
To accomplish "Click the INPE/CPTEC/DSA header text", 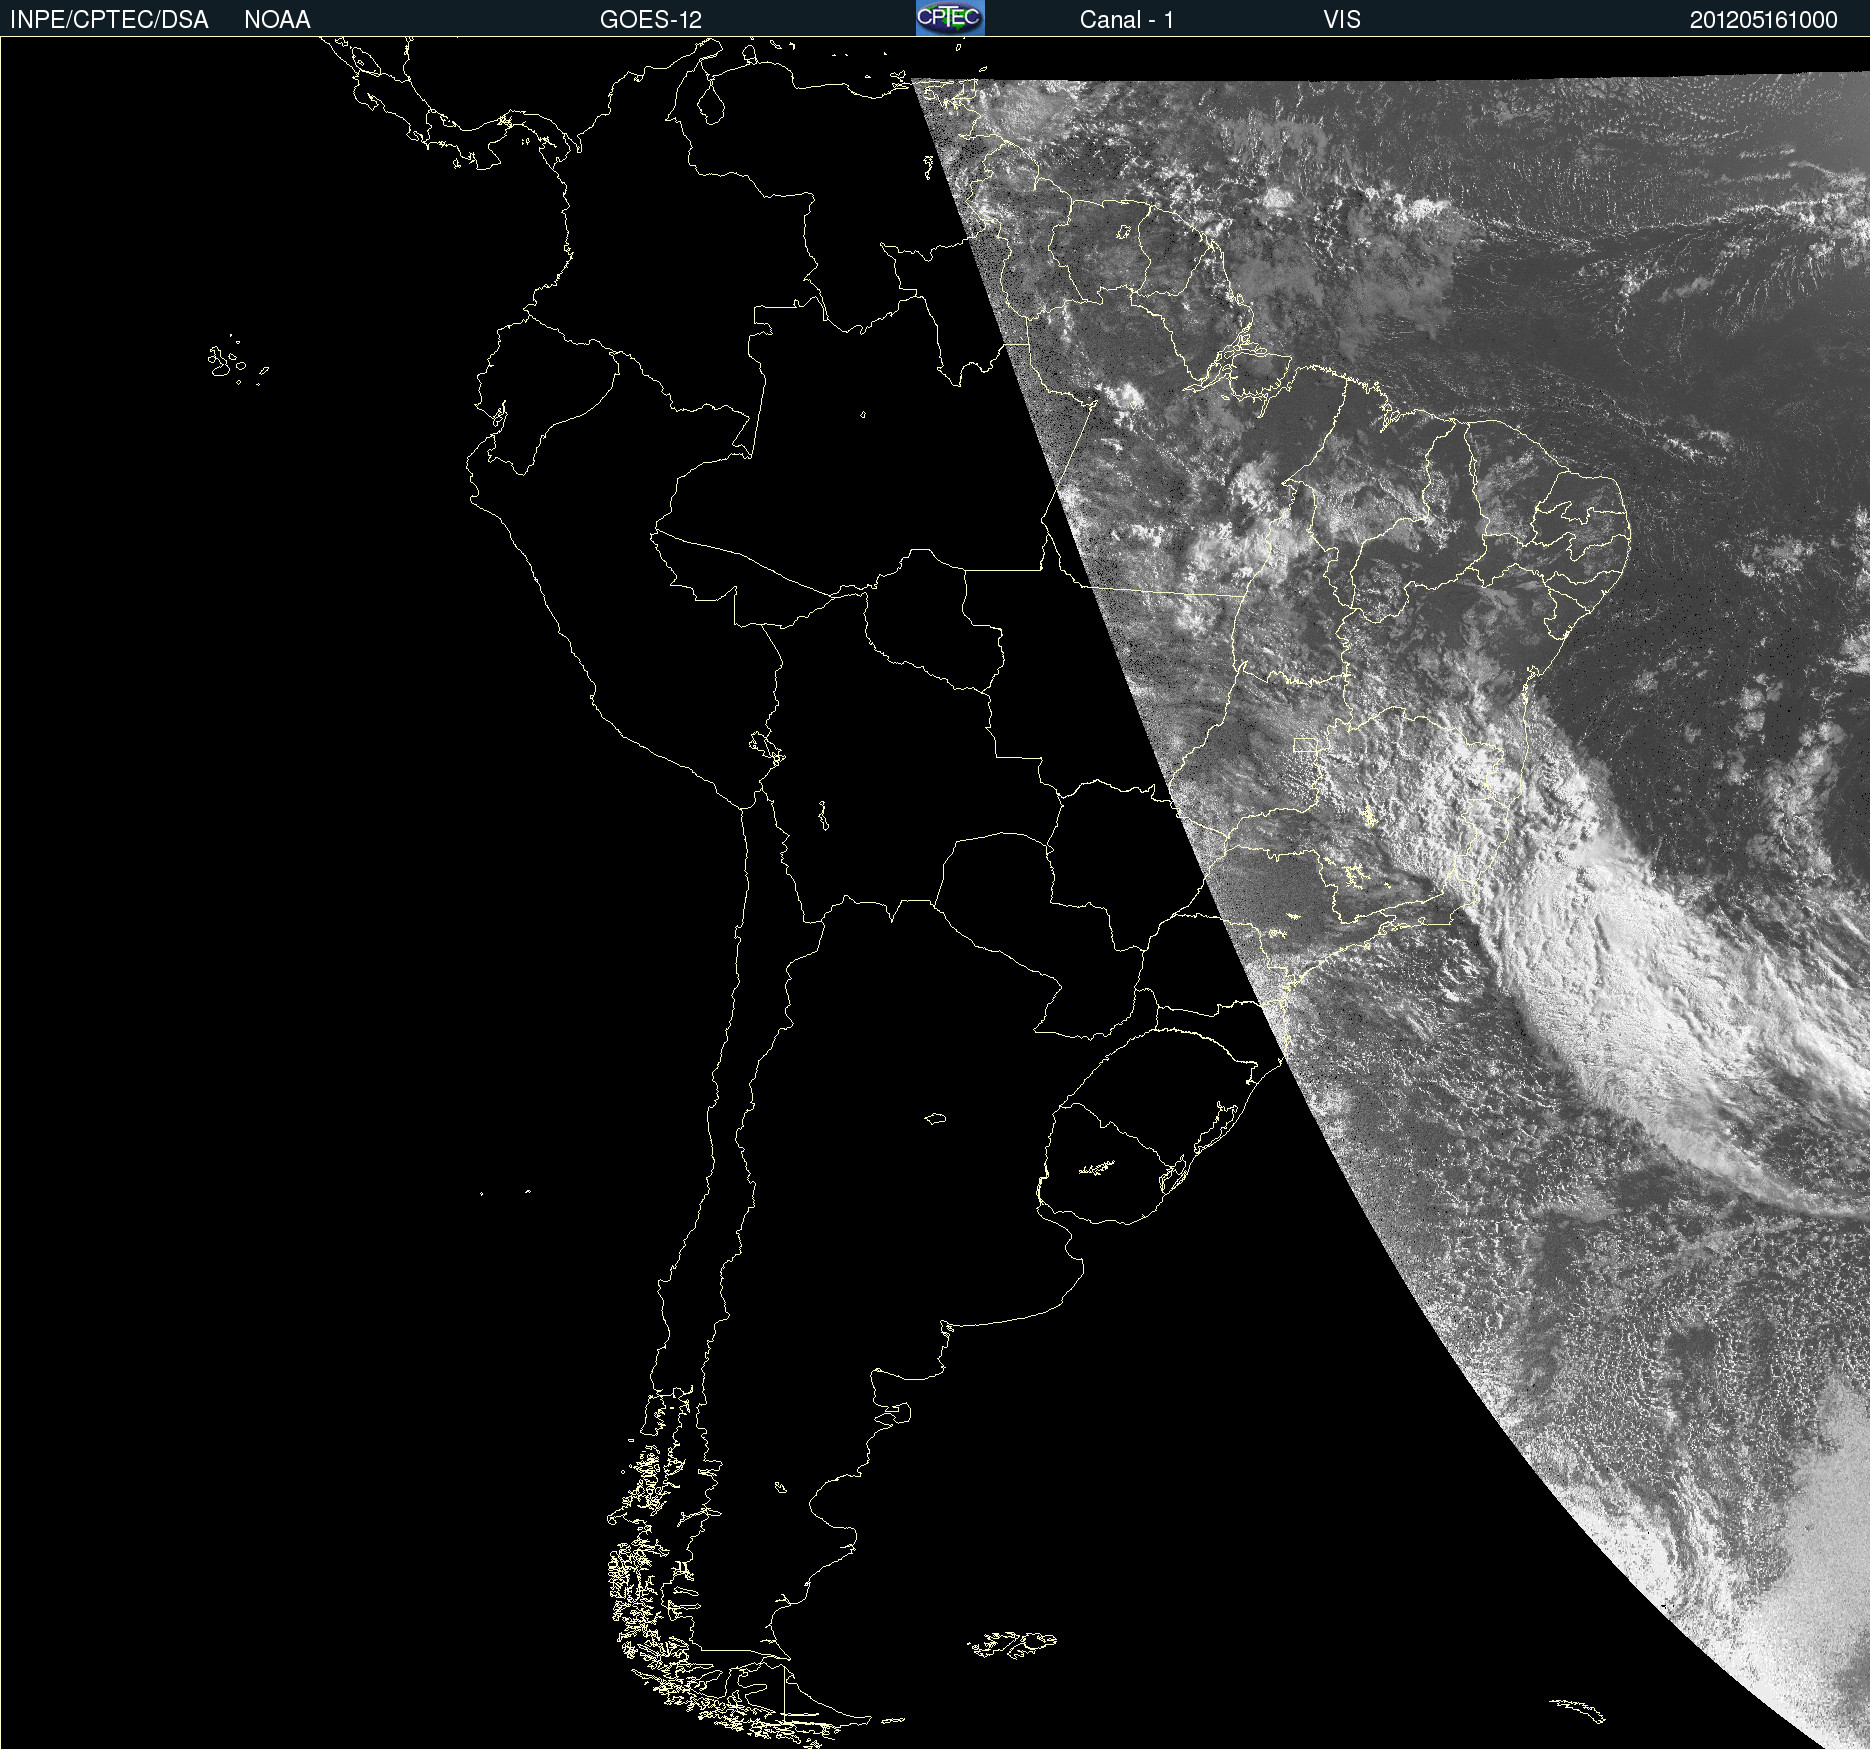I will (x=109, y=20).
